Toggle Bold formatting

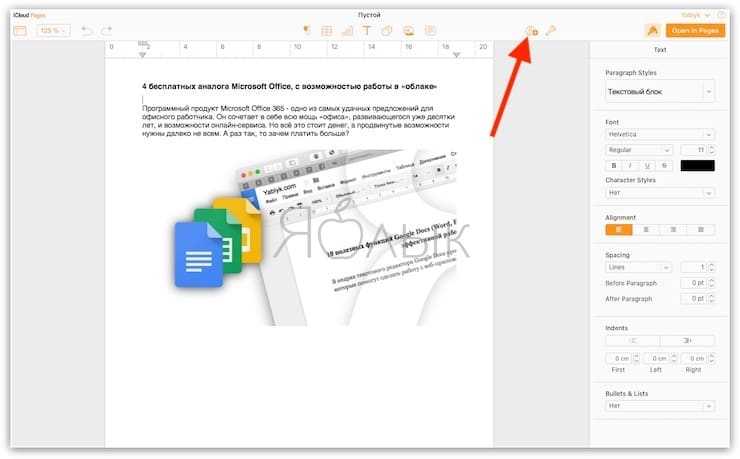click(x=613, y=166)
